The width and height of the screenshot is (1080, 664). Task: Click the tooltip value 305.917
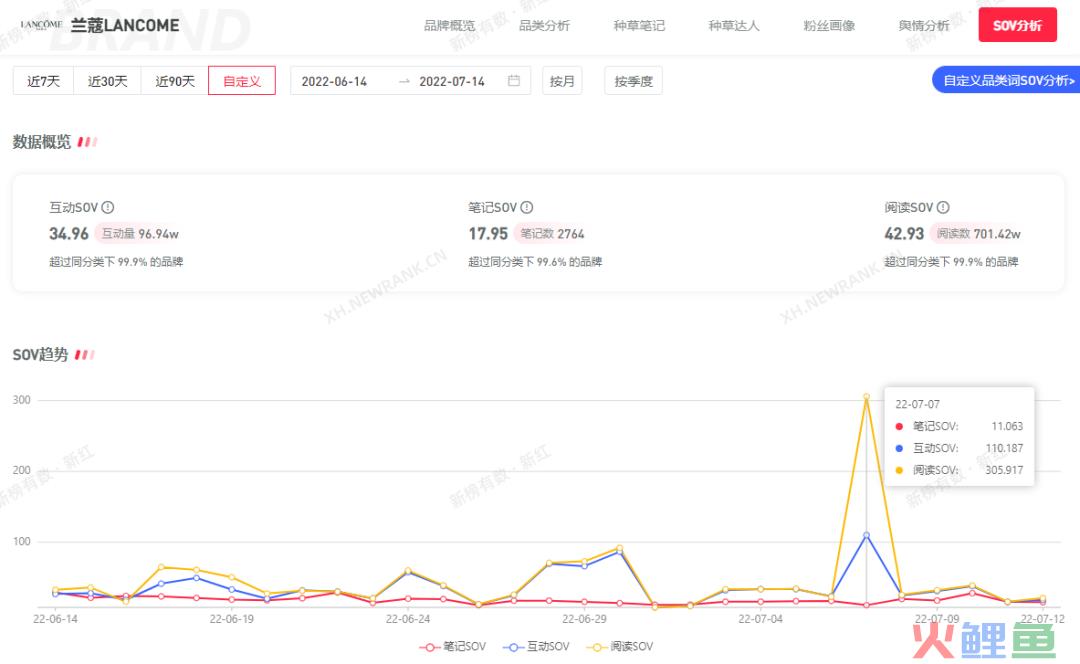[x=1004, y=470]
